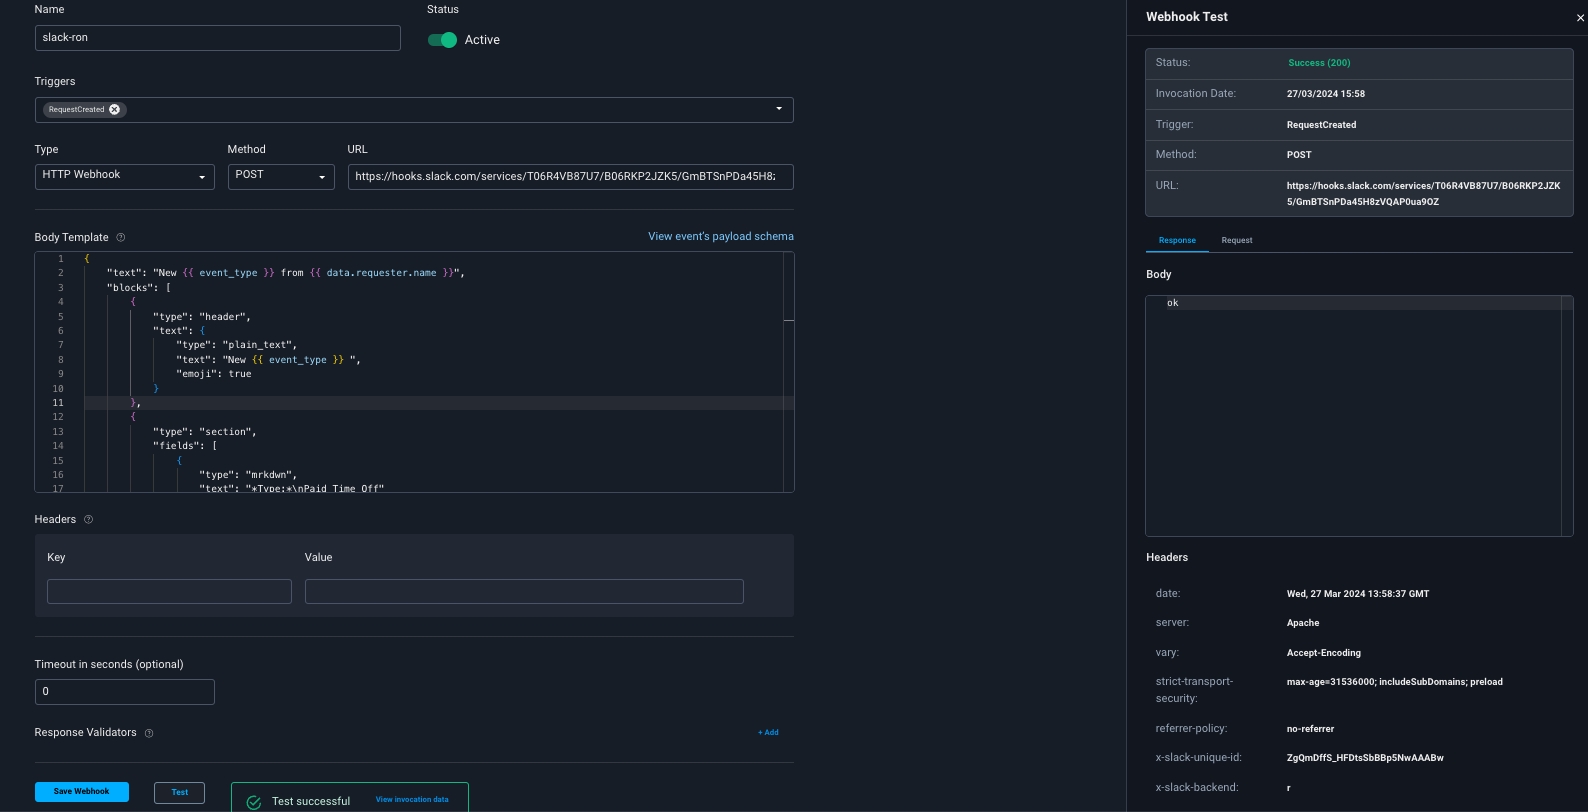Click the x-slack-unique-id header value
This screenshot has width=1588, height=812.
tap(1365, 758)
